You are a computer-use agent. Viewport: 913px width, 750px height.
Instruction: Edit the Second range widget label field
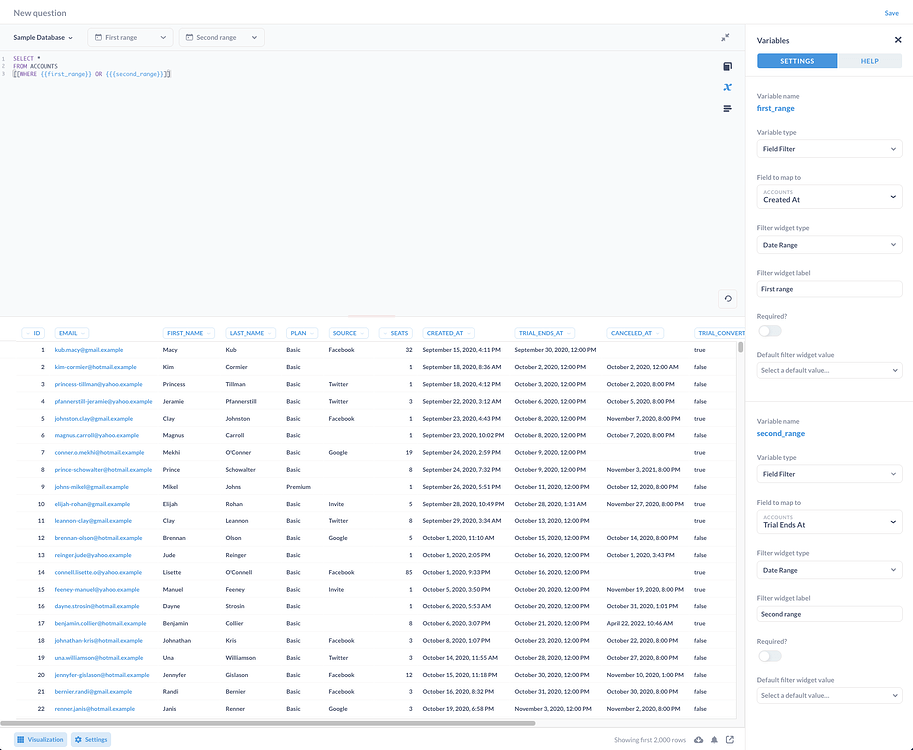(x=829, y=614)
